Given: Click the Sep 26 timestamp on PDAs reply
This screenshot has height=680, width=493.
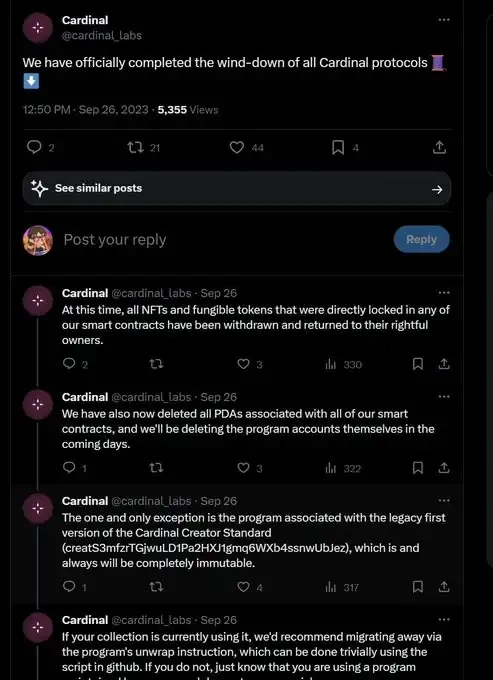Looking at the screenshot, I should click(219, 397).
